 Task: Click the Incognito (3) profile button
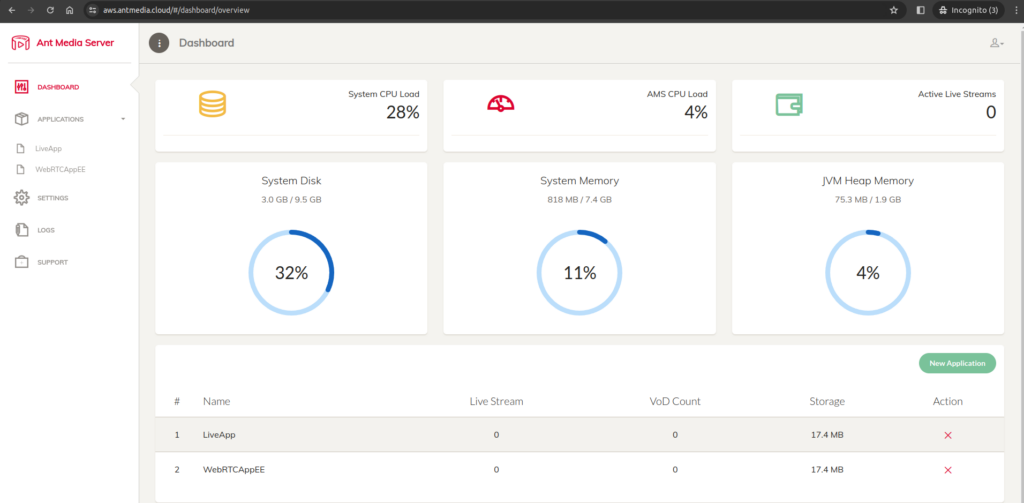(968, 10)
